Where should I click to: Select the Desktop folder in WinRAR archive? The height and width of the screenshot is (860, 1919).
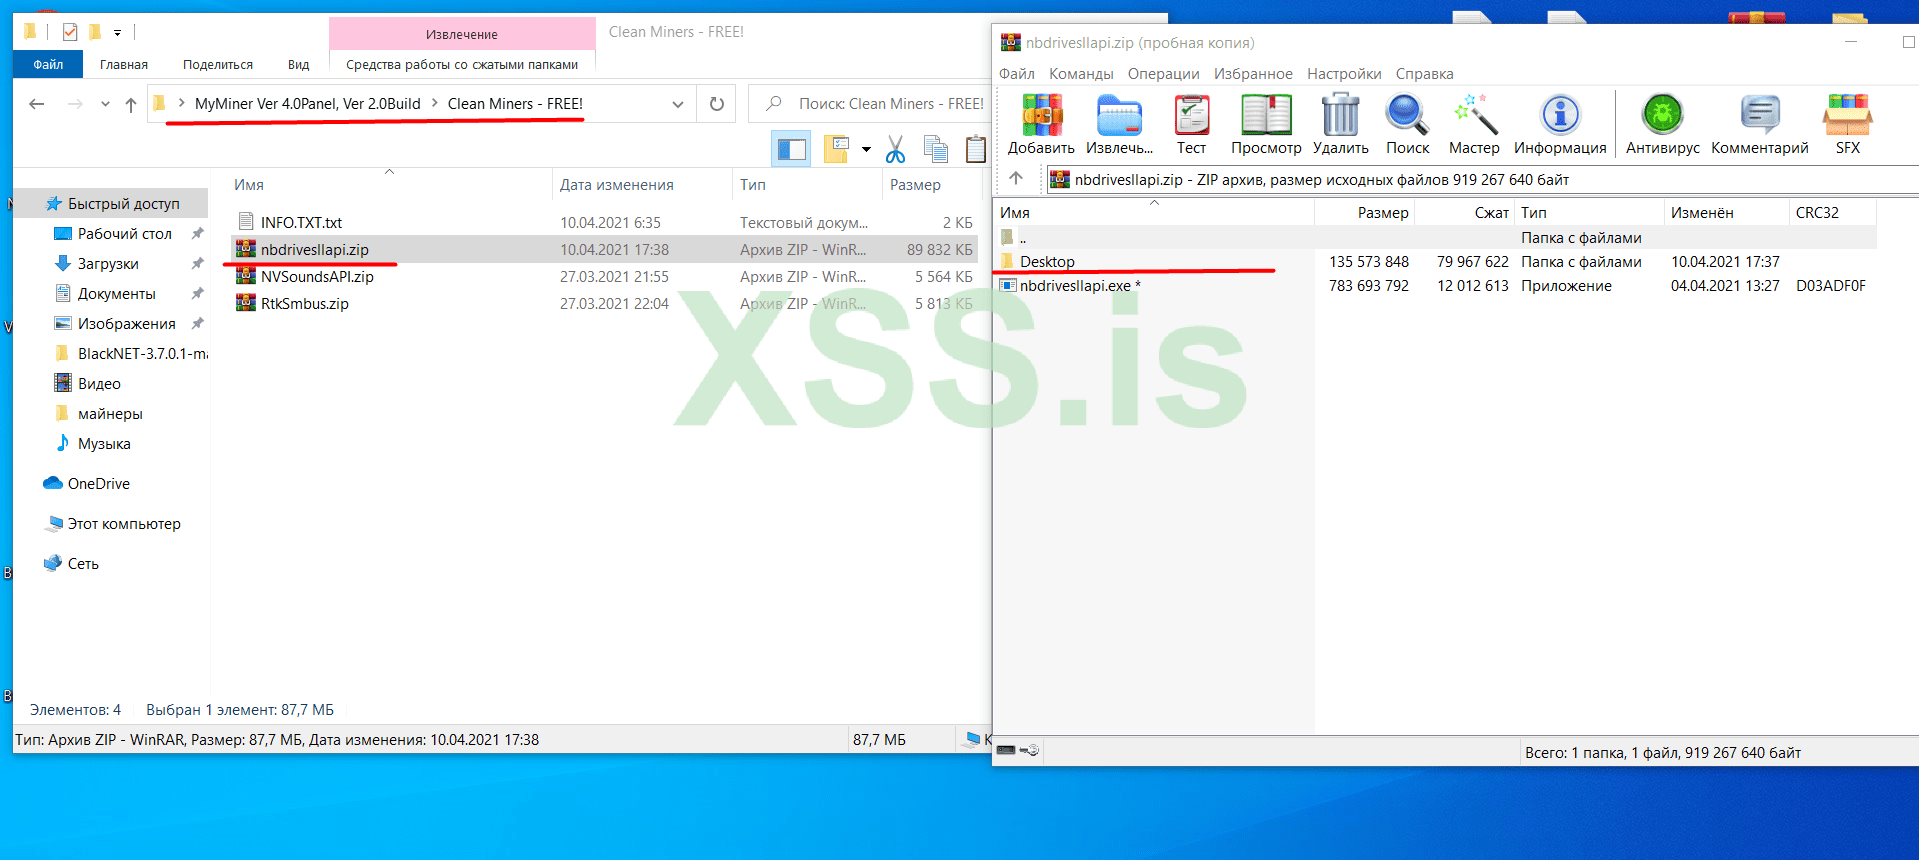point(1047,261)
